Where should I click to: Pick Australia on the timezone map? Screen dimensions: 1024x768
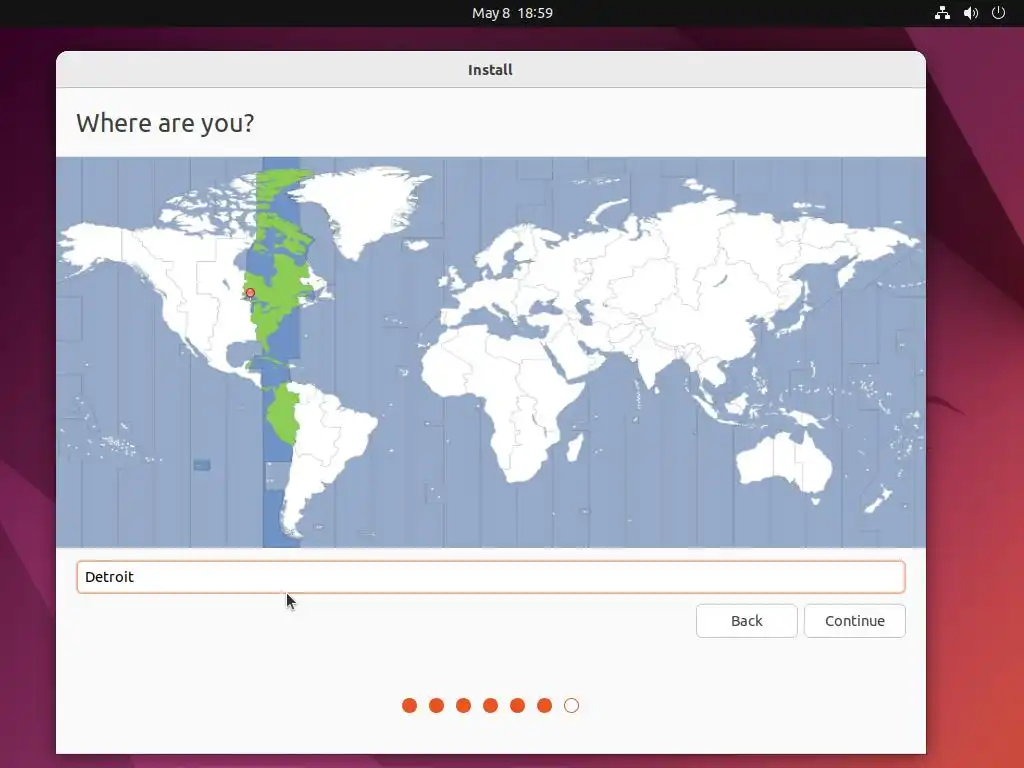[785, 462]
